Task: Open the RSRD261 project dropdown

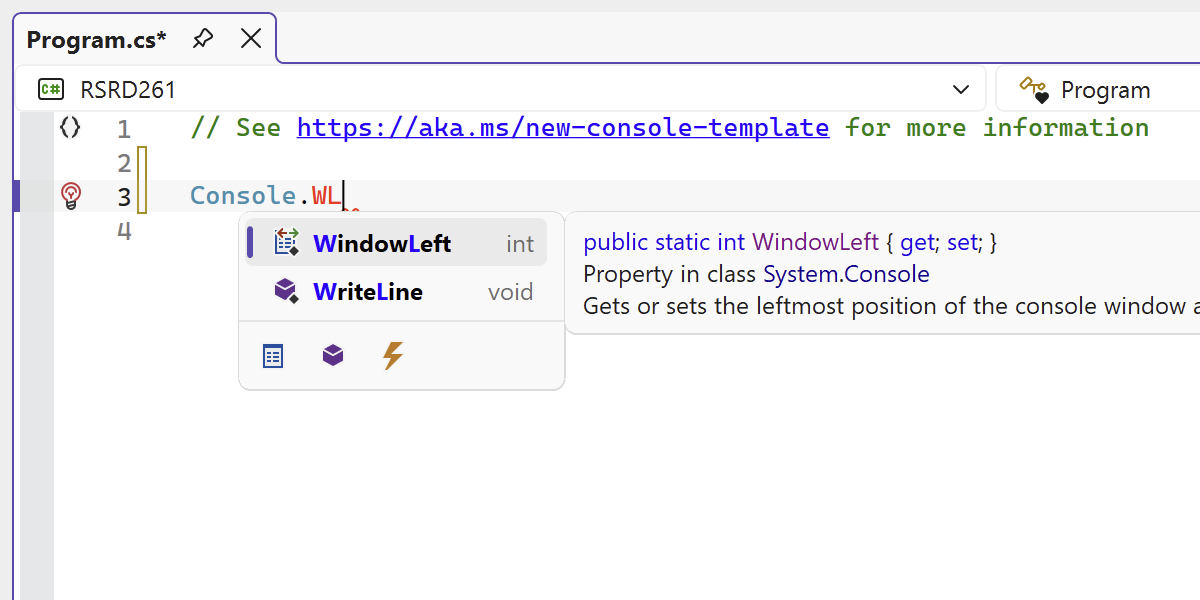Action: pos(961,90)
